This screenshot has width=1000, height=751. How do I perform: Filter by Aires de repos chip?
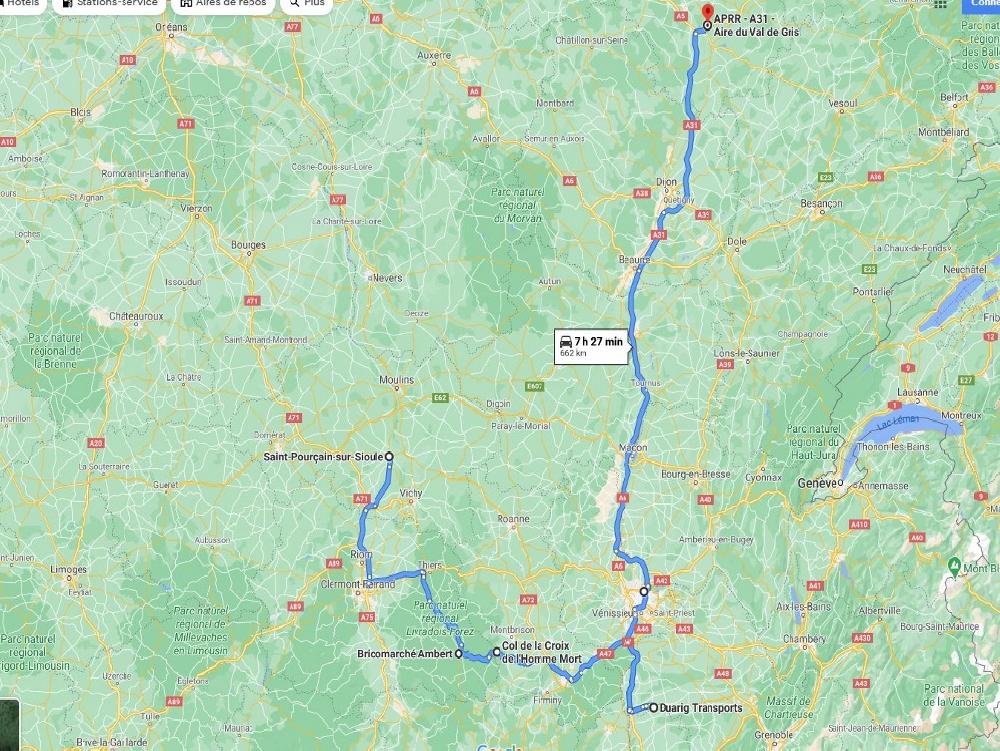(223, 4)
